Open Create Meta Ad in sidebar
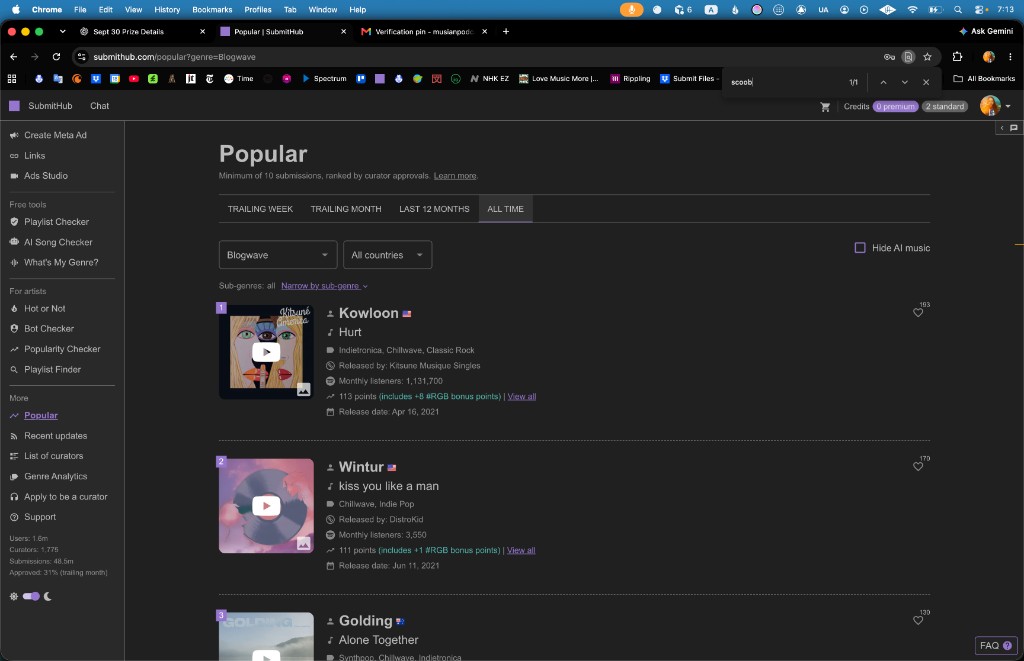Screen dimensions: 1024x661 56,135
